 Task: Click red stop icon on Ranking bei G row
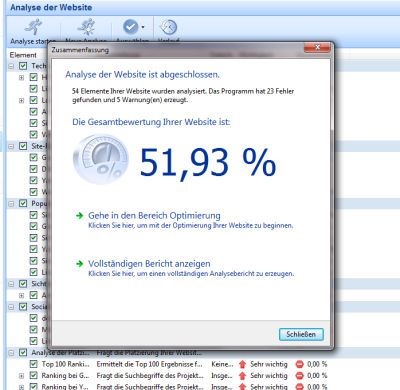[300, 376]
